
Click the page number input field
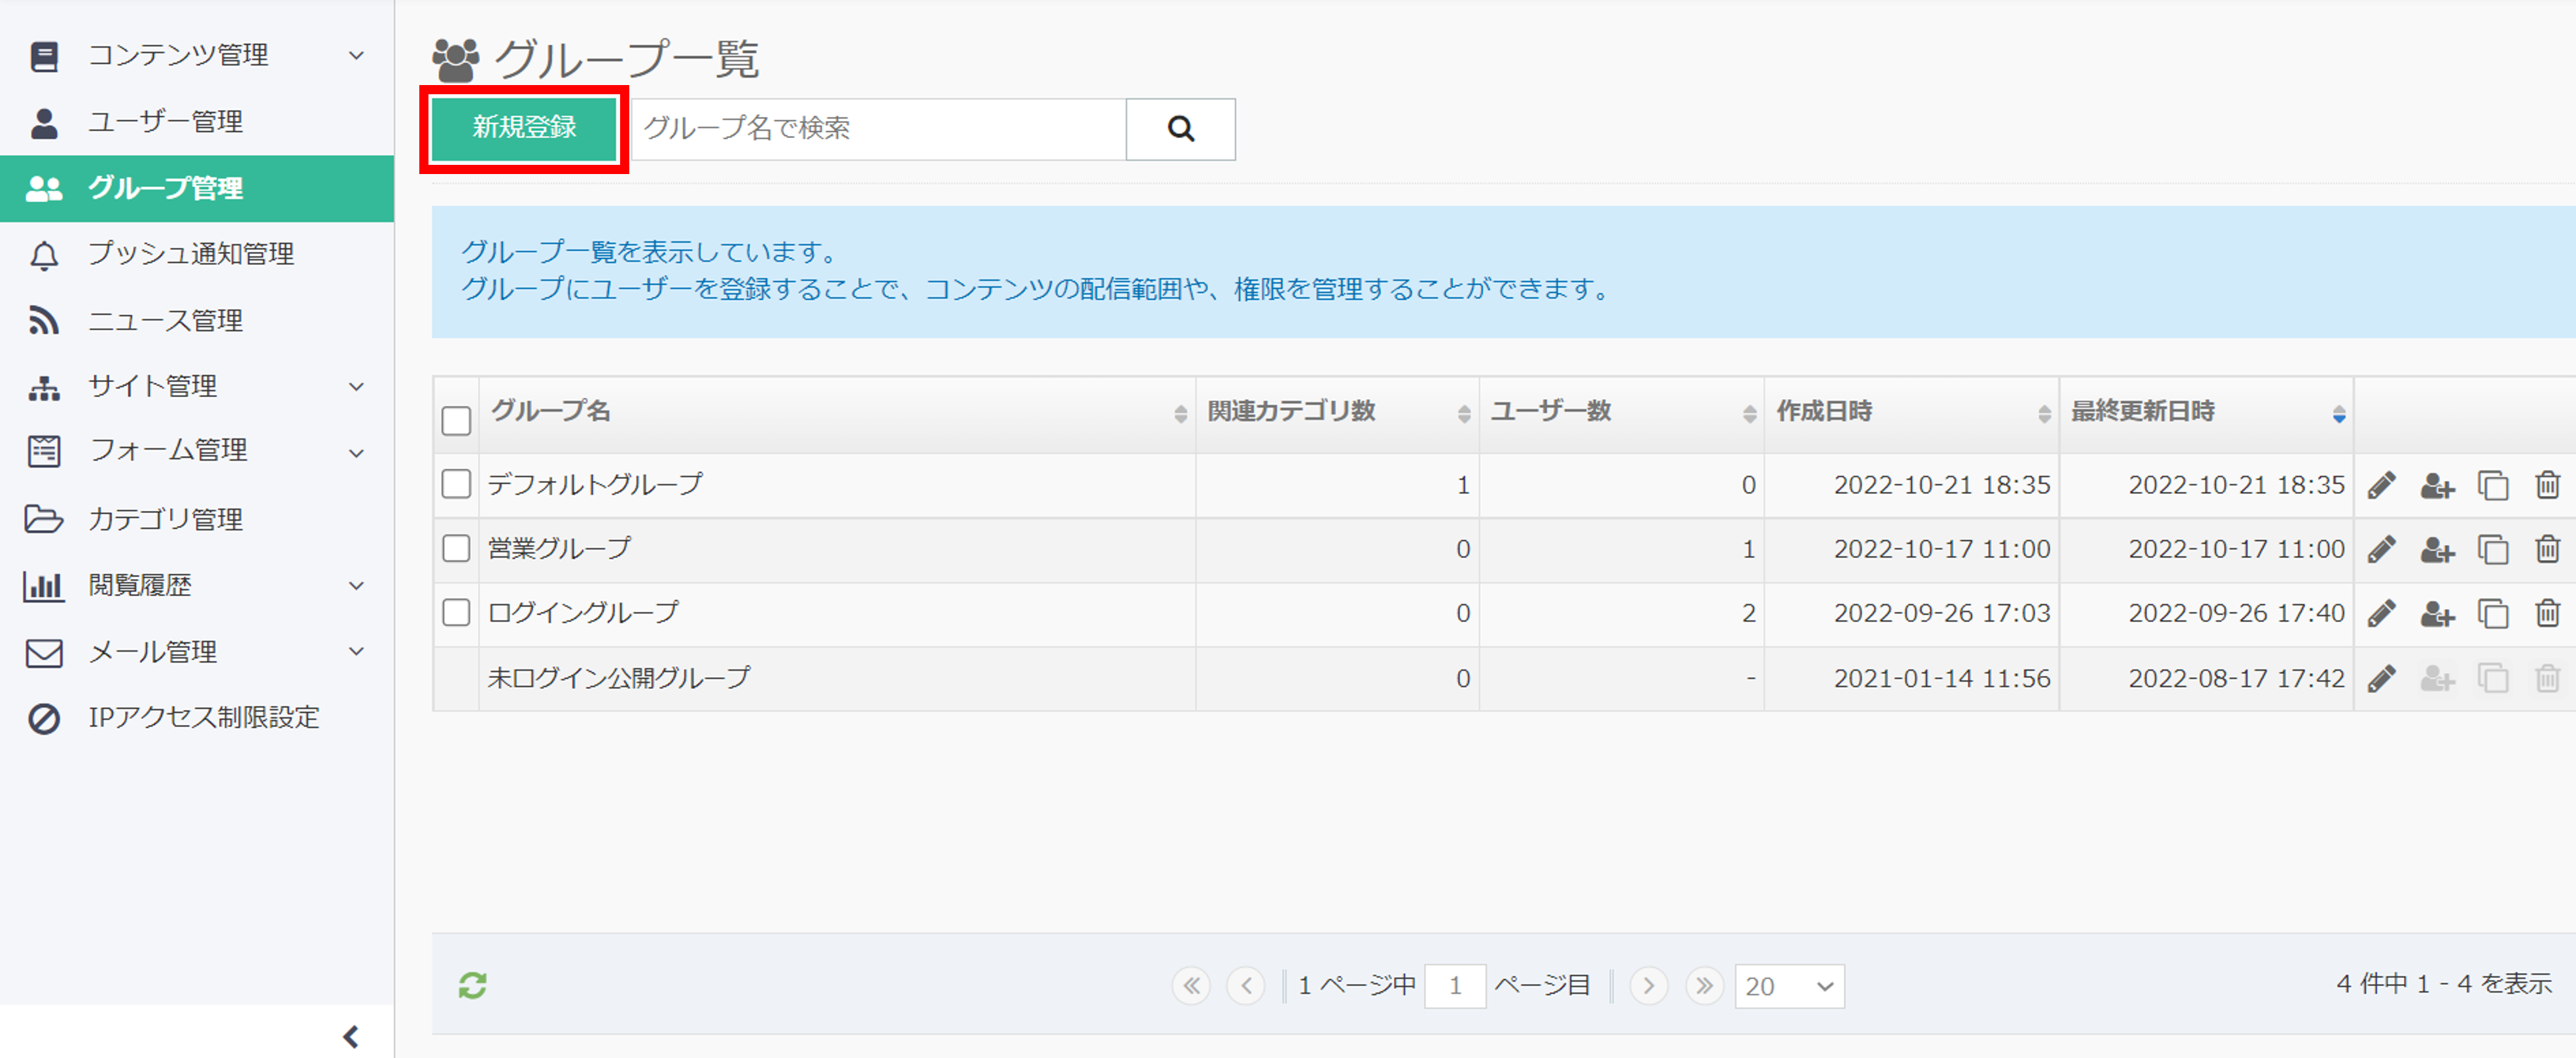click(1455, 986)
